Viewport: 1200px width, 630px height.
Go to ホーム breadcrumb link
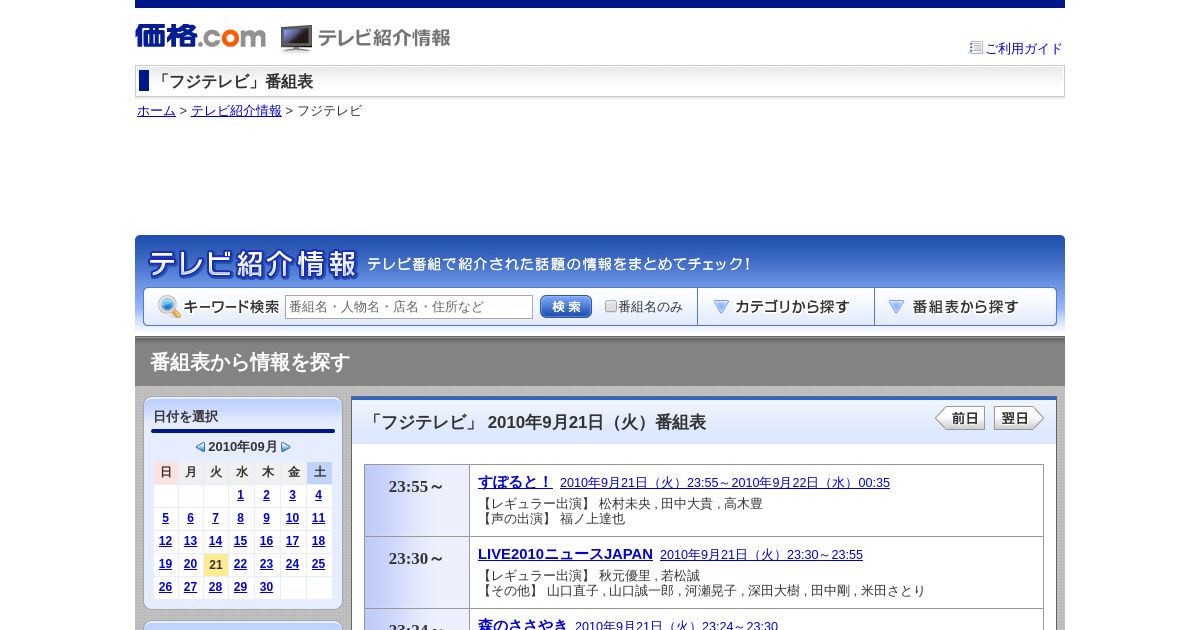(x=156, y=111)
